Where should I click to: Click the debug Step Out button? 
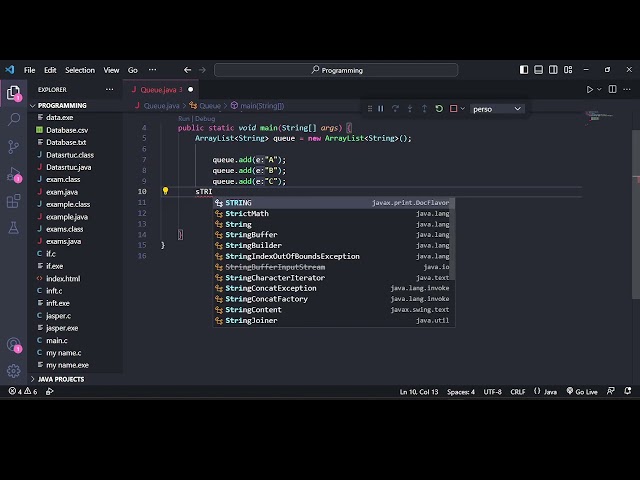tap(424, 109)
